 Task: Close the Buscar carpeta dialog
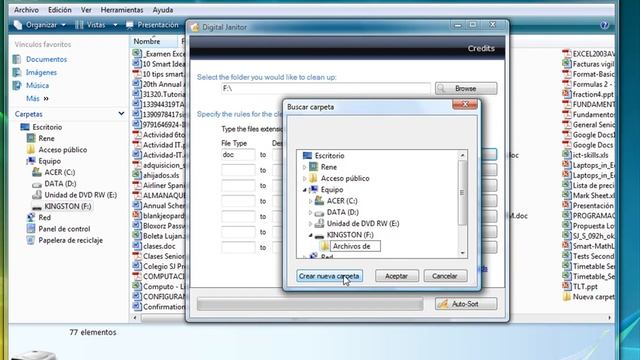(x=465, y=104)
